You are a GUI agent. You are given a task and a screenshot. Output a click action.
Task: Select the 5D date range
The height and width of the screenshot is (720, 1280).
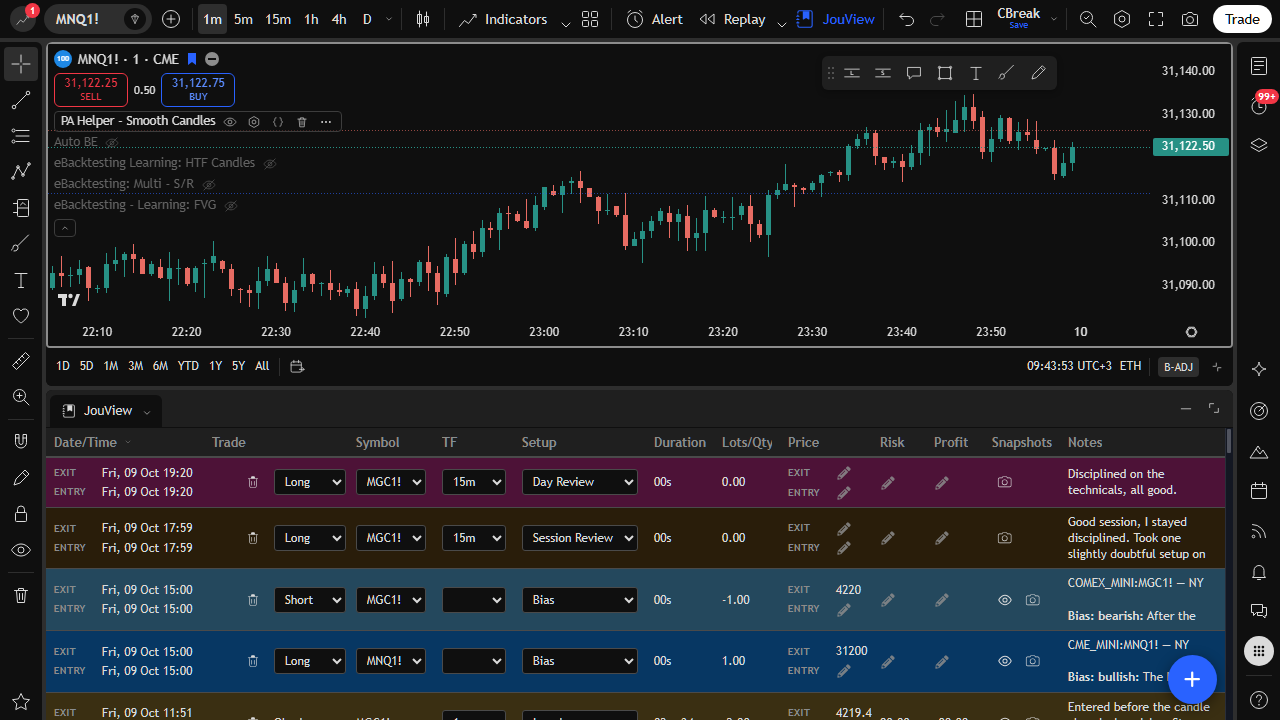pyautogui.click(x=87, y=366)
